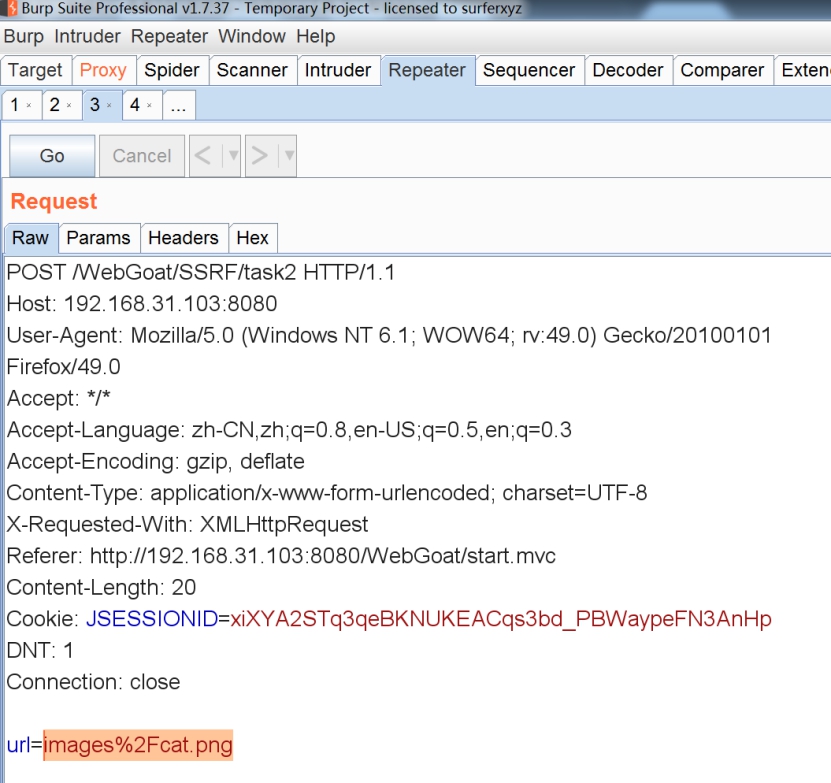
Task: Switch to the Spider tab
Action: [172, 70]
